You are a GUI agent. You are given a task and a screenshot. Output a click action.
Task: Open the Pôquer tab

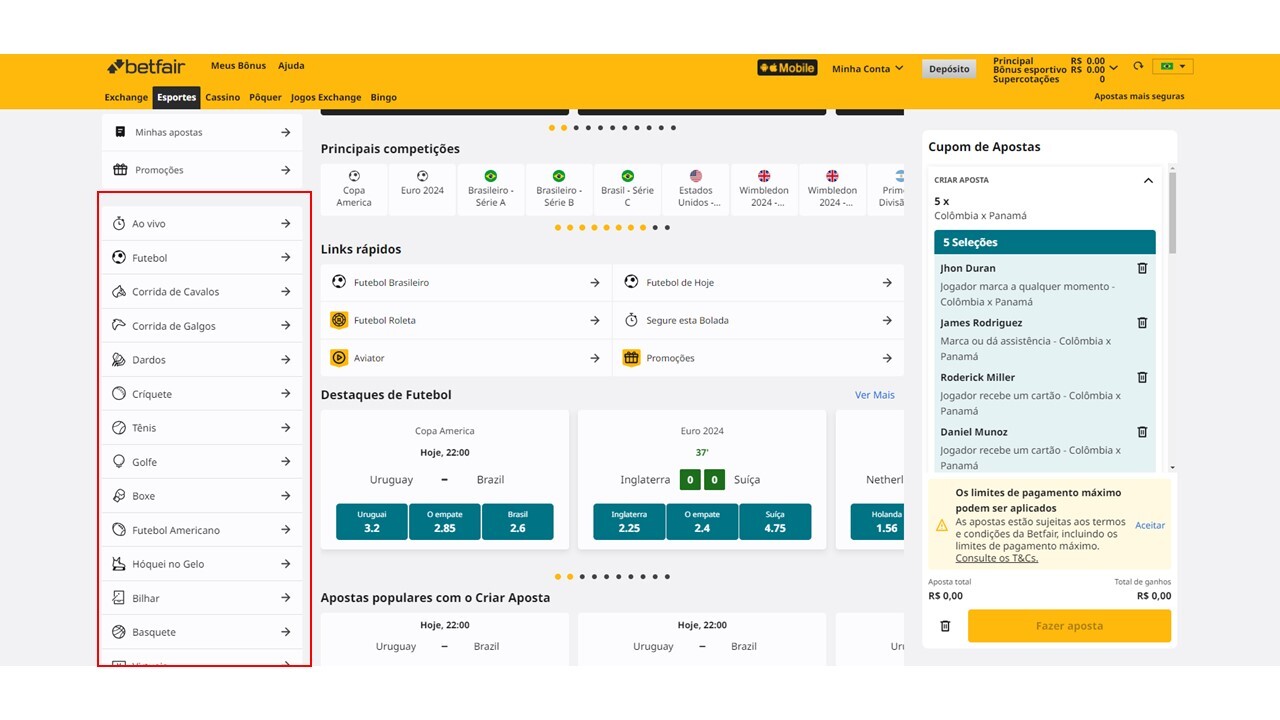tap(265, 97)
